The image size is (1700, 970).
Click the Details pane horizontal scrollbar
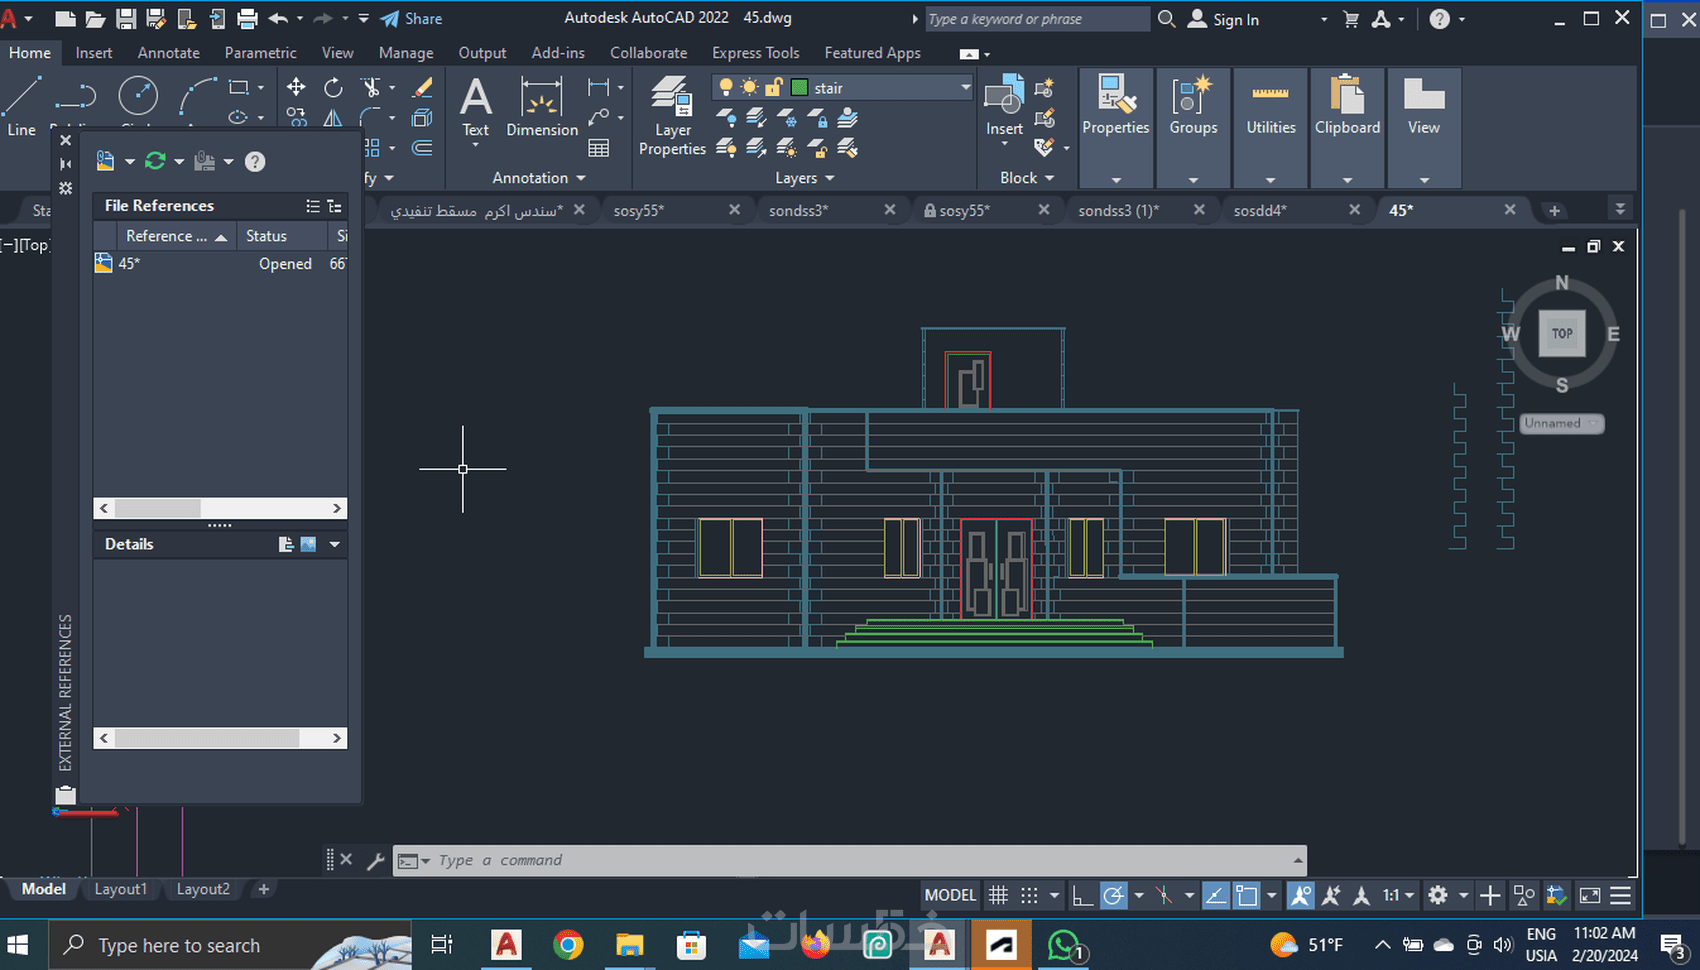coord(220,738)
